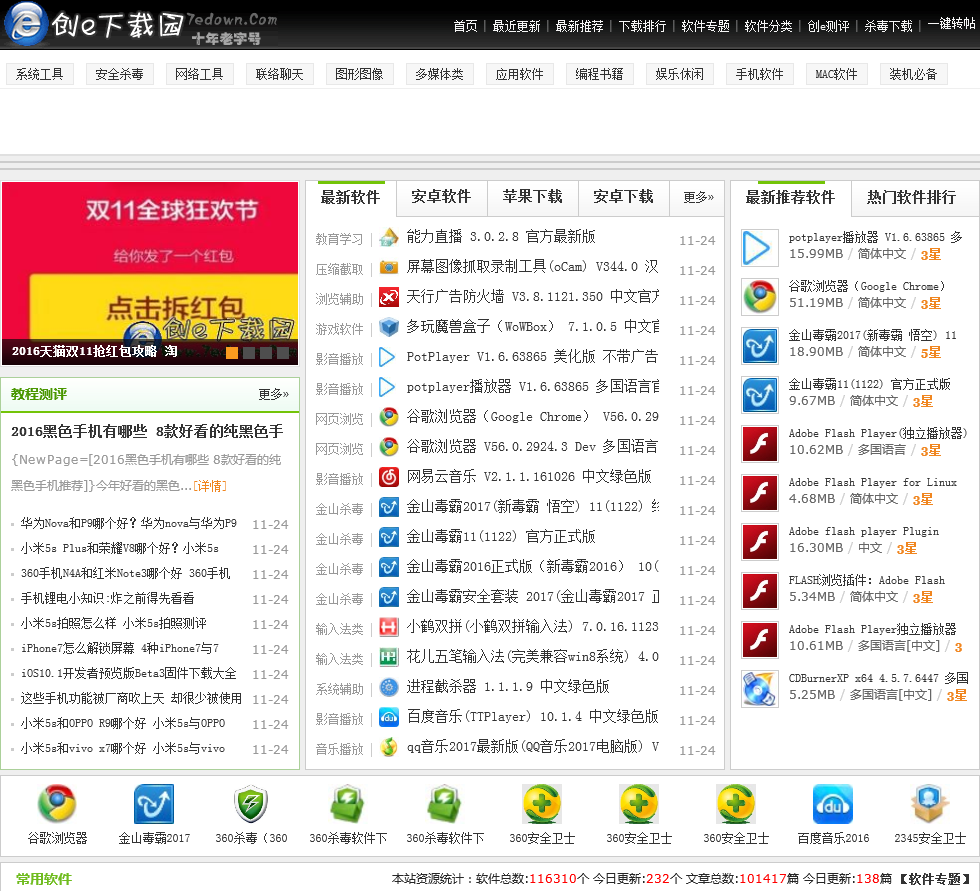Open 金山毒霸2017 icon in bottom strip
The width and height of the screenshot is (980, 891).
tap(154, 804)
